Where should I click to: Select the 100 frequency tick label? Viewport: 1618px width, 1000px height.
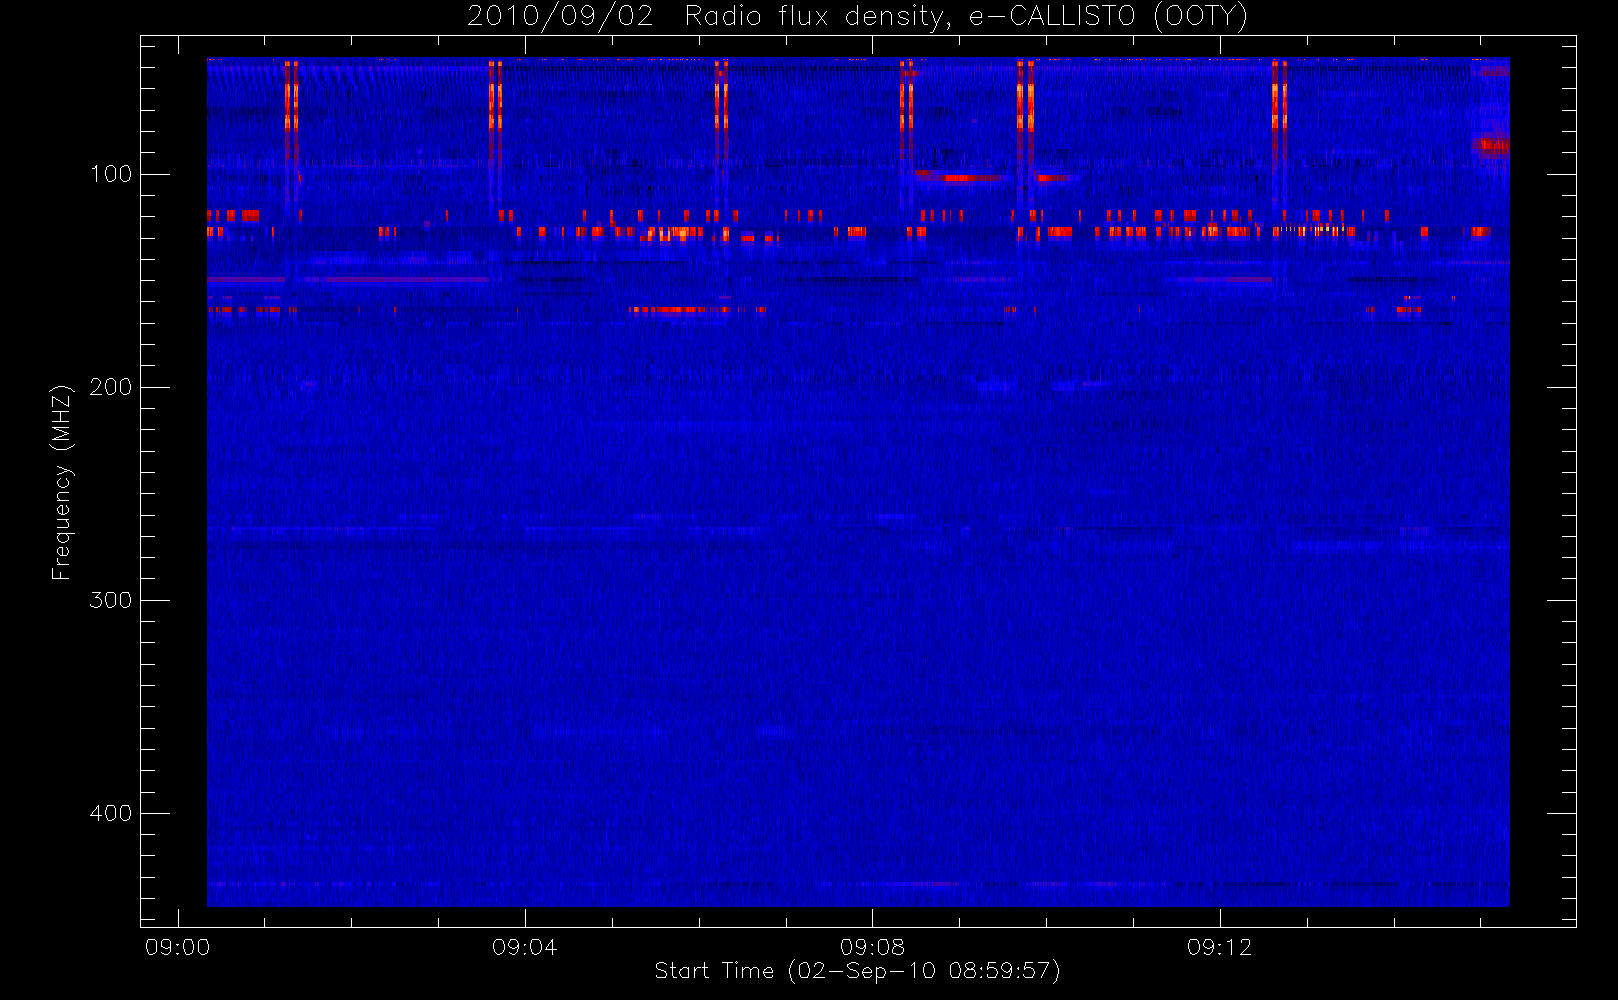pyautogui.click(x=111, y=174)
